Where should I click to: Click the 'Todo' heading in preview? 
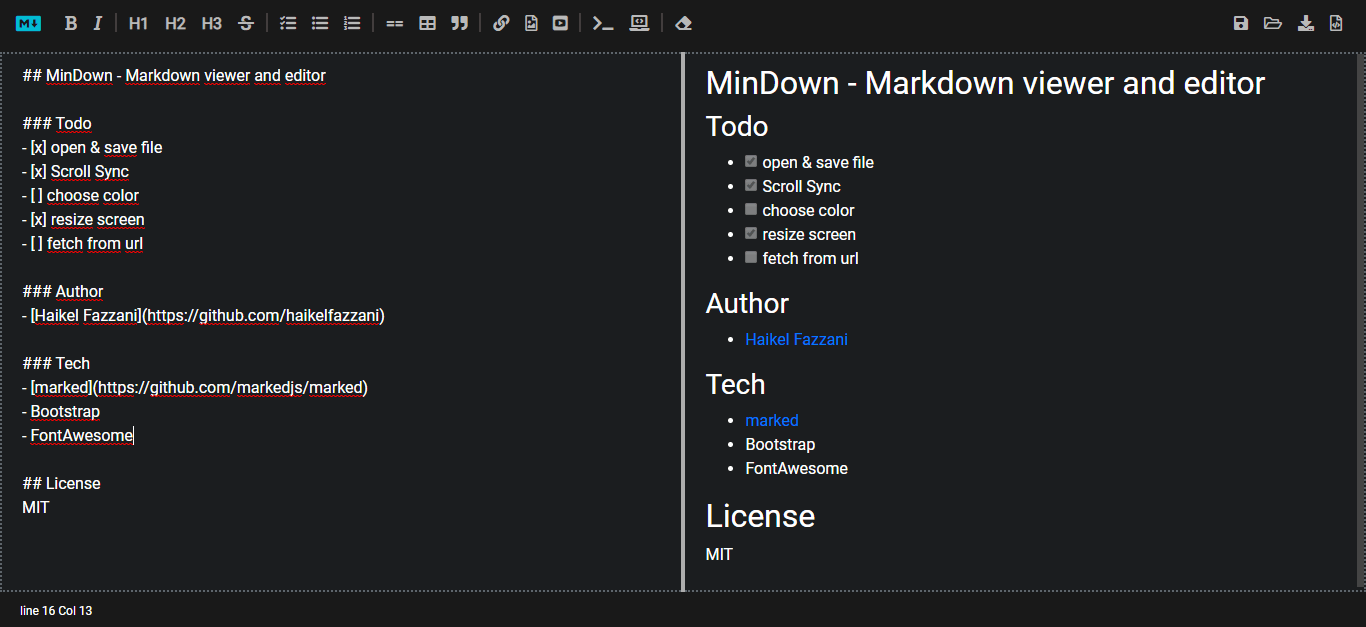tap(737, 126)
